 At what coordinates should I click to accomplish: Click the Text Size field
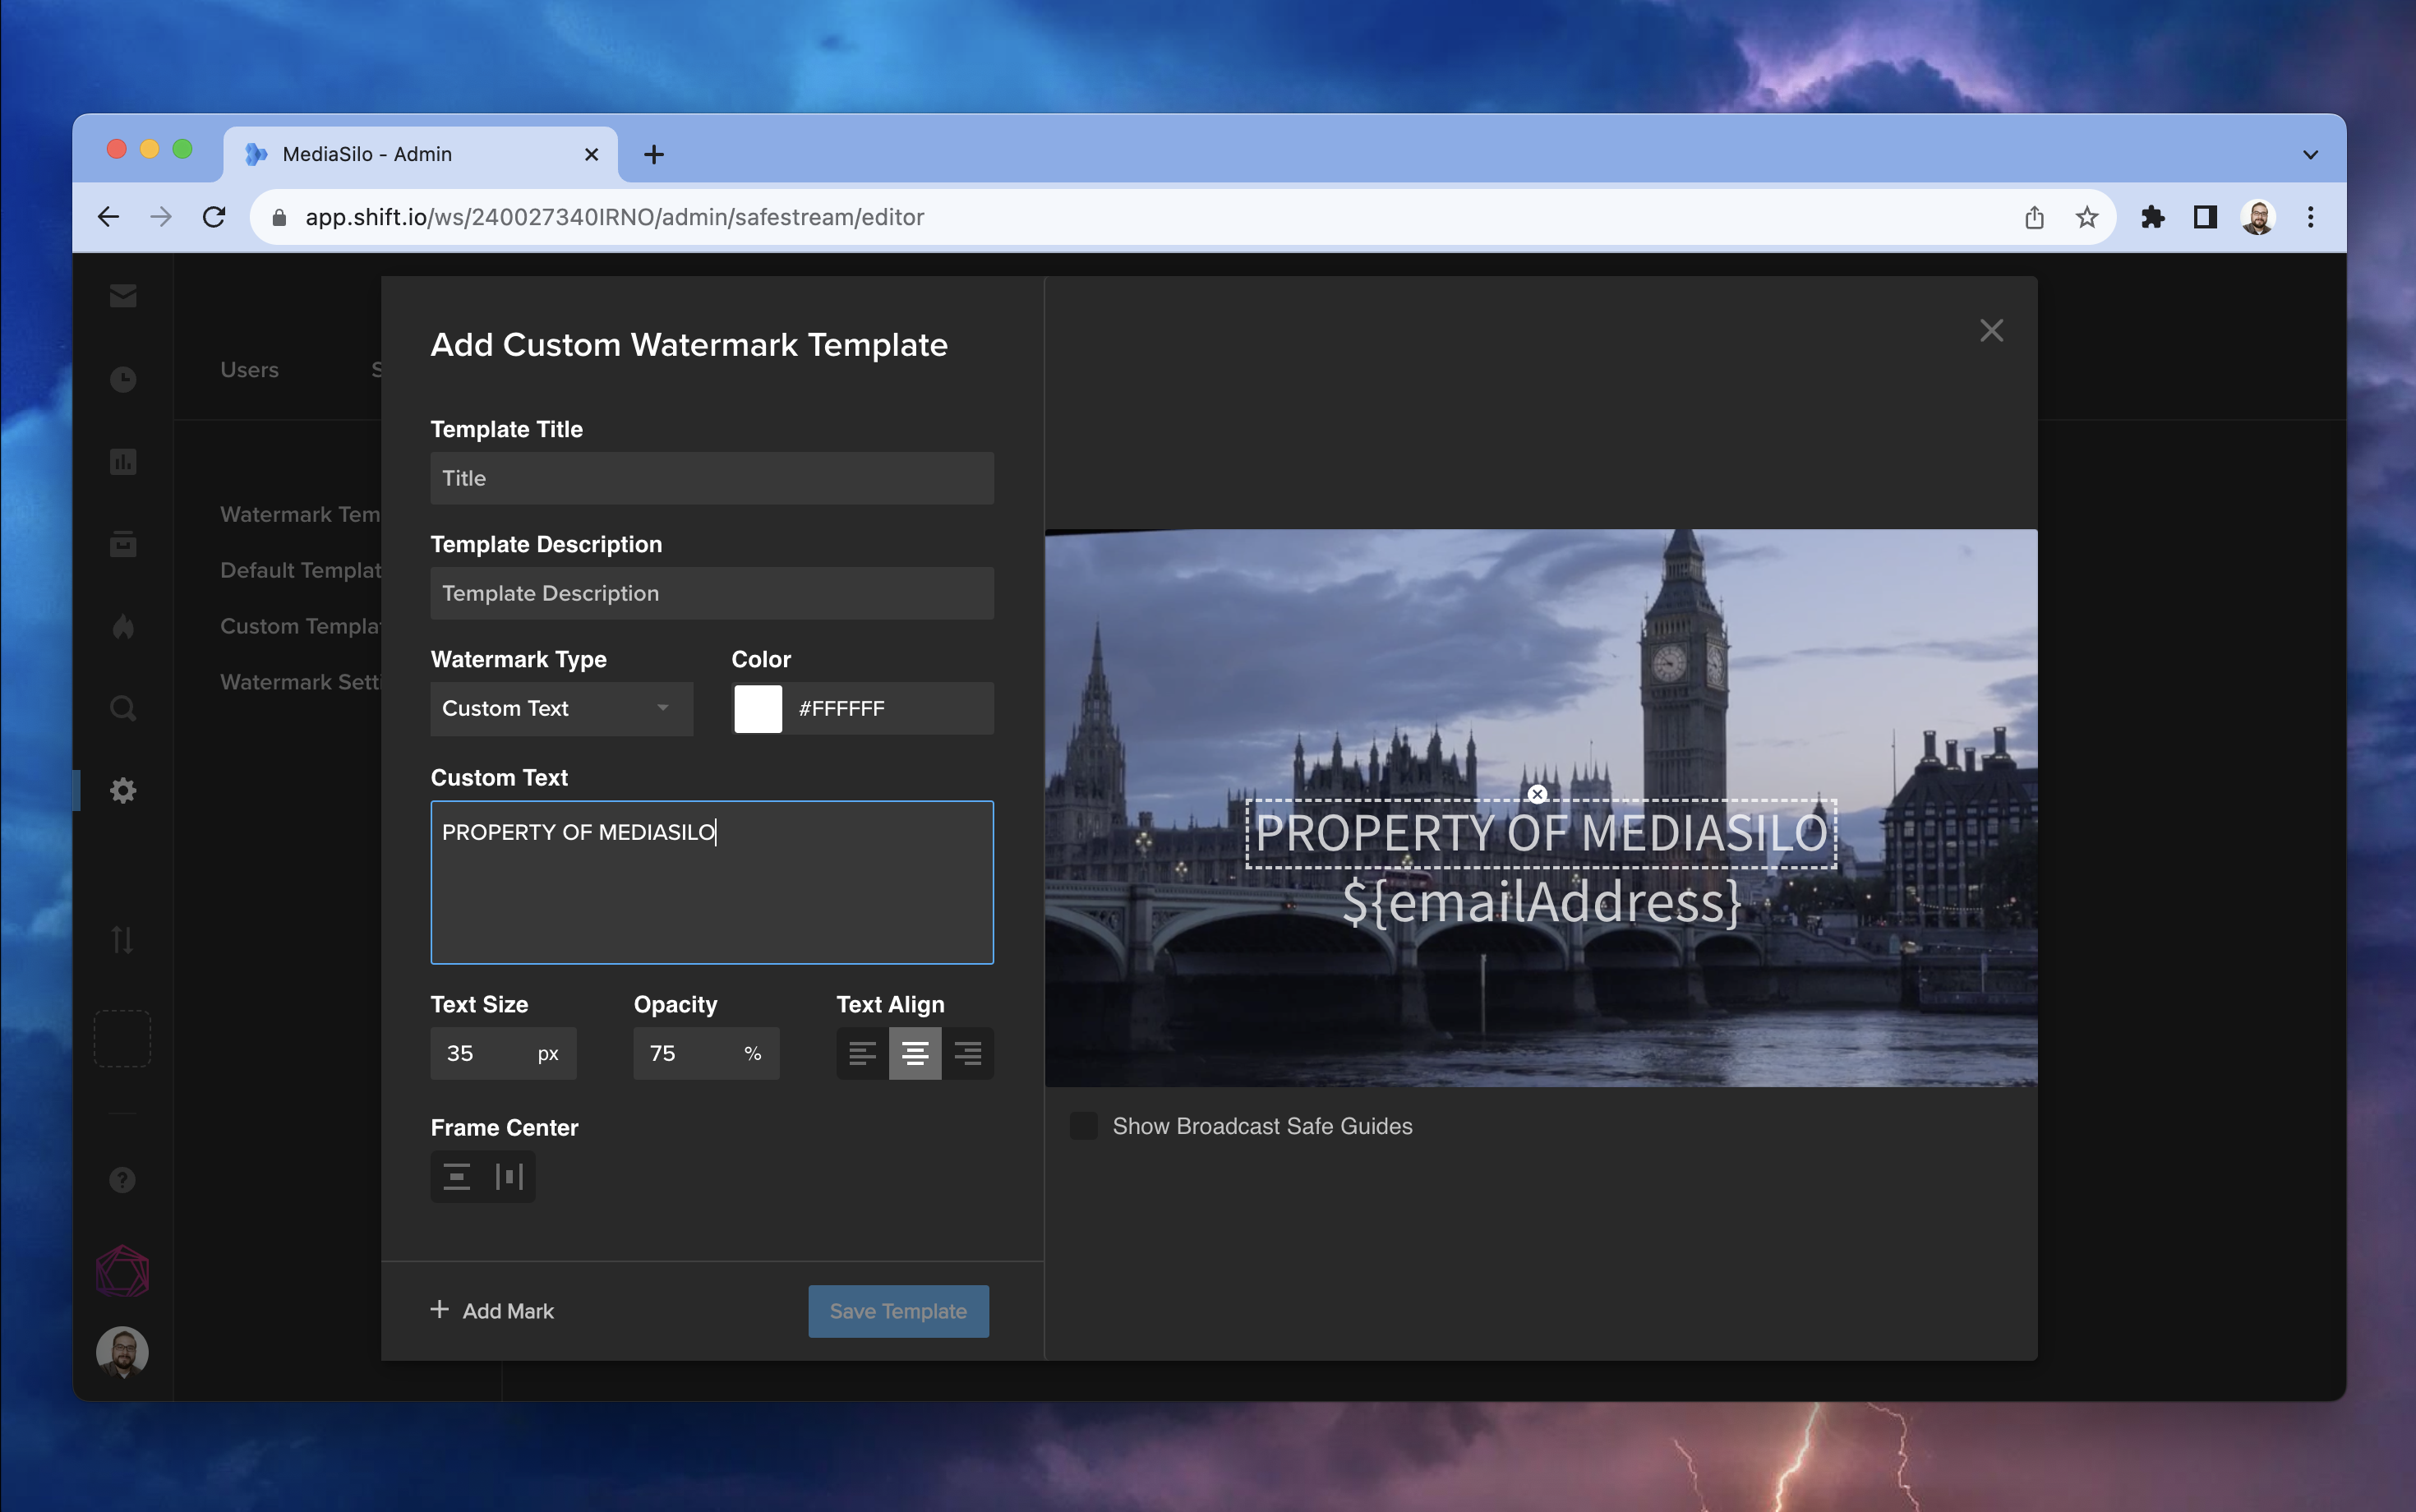click(x=503, y=1053)
